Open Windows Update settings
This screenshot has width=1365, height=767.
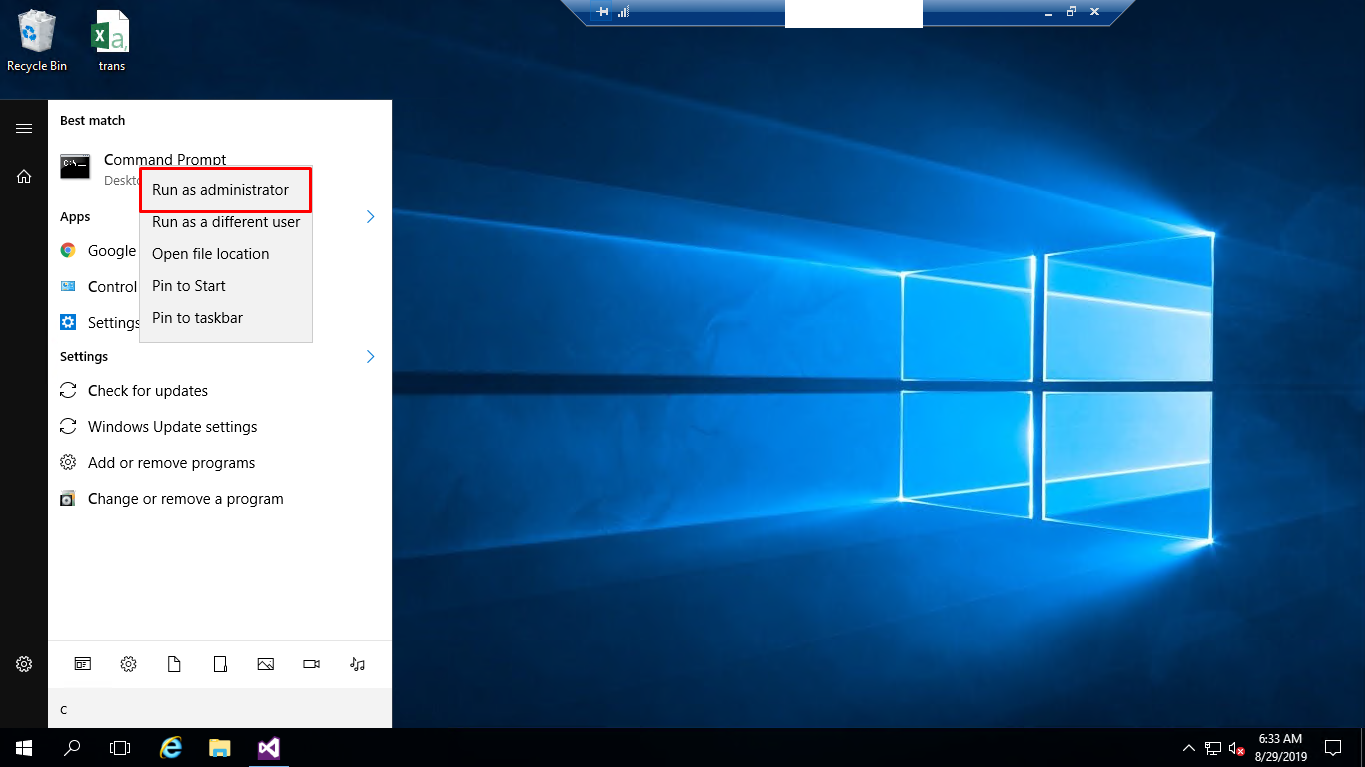(220, 427)
